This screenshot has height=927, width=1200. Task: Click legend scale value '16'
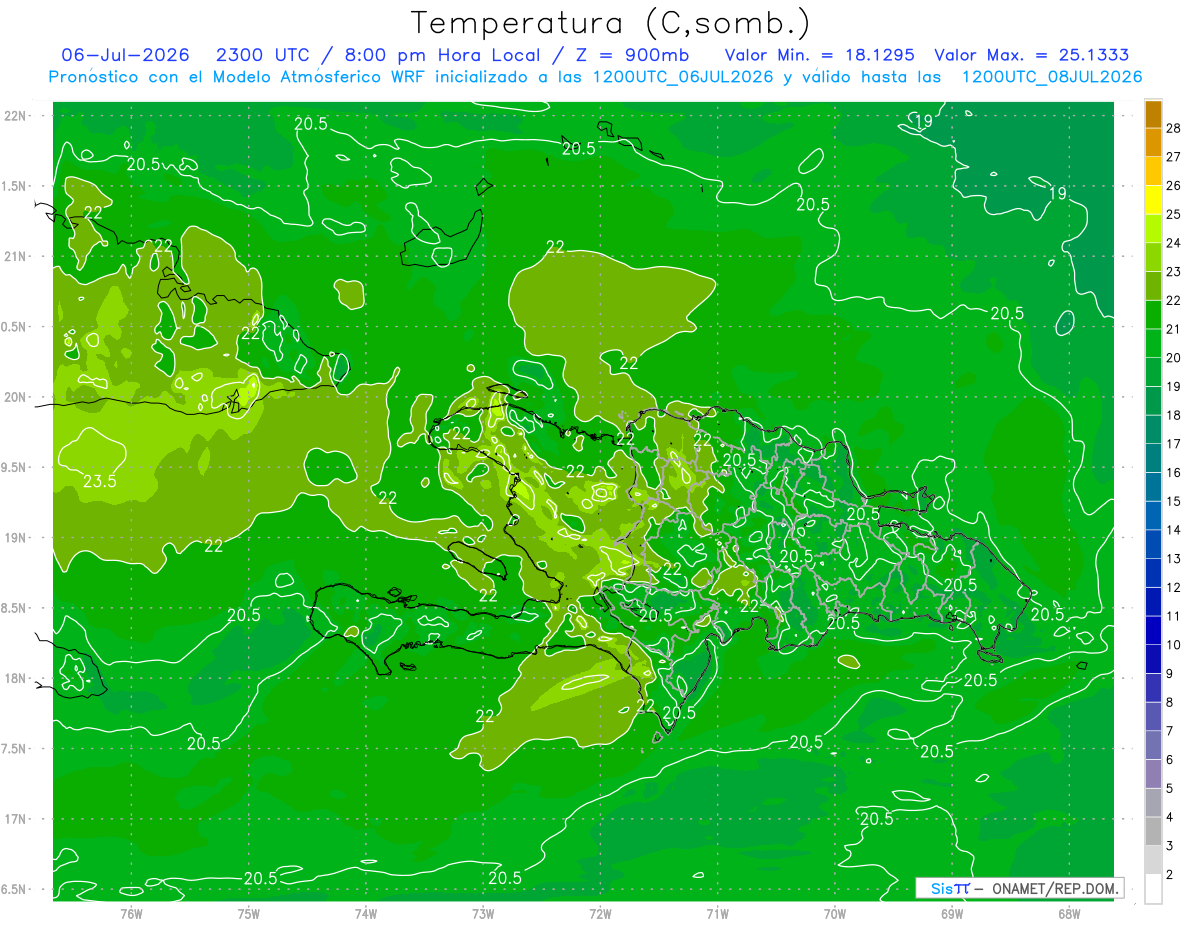[1174, 473]
